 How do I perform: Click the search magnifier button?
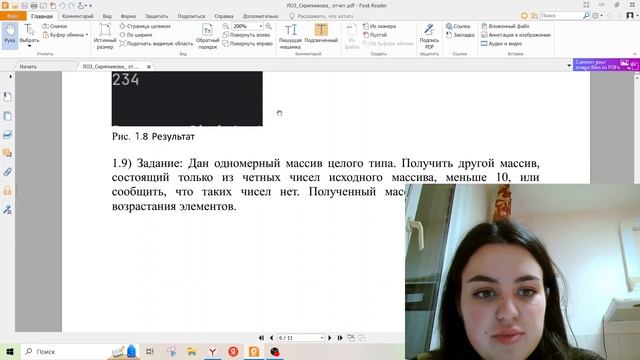[586, 16]
